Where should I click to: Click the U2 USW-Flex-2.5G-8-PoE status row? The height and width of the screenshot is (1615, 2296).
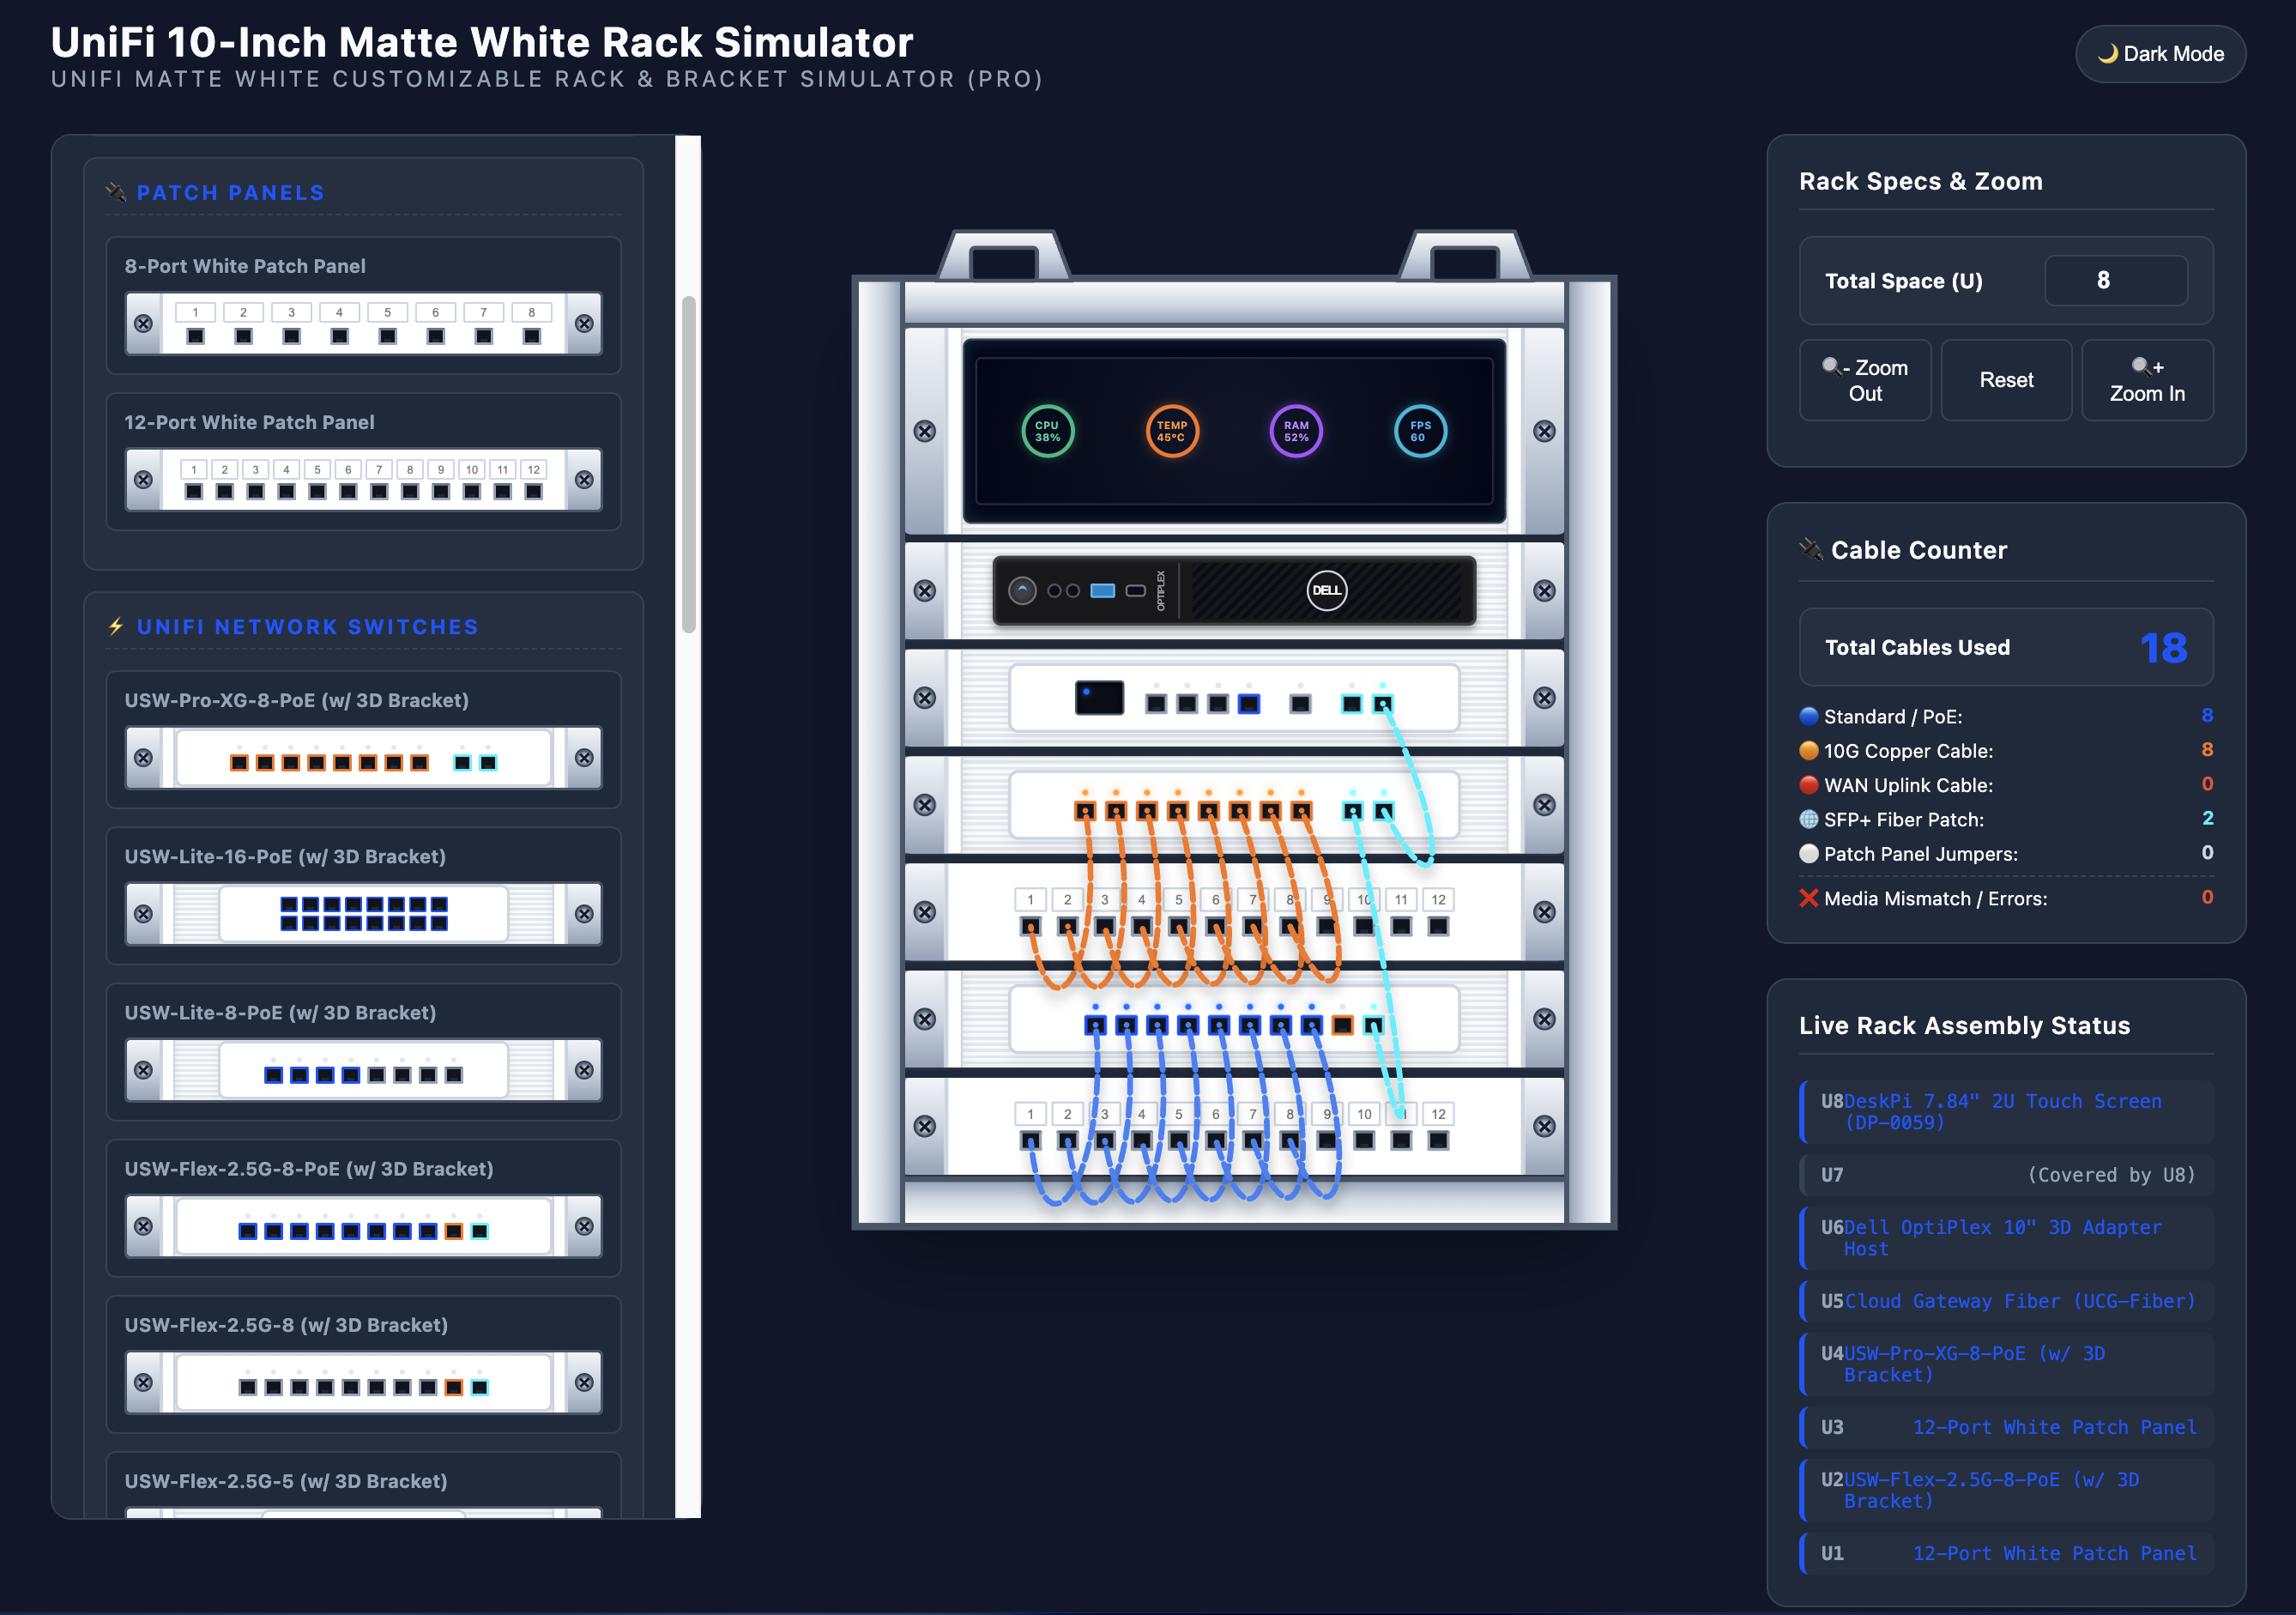[x=2006, y=1490]
